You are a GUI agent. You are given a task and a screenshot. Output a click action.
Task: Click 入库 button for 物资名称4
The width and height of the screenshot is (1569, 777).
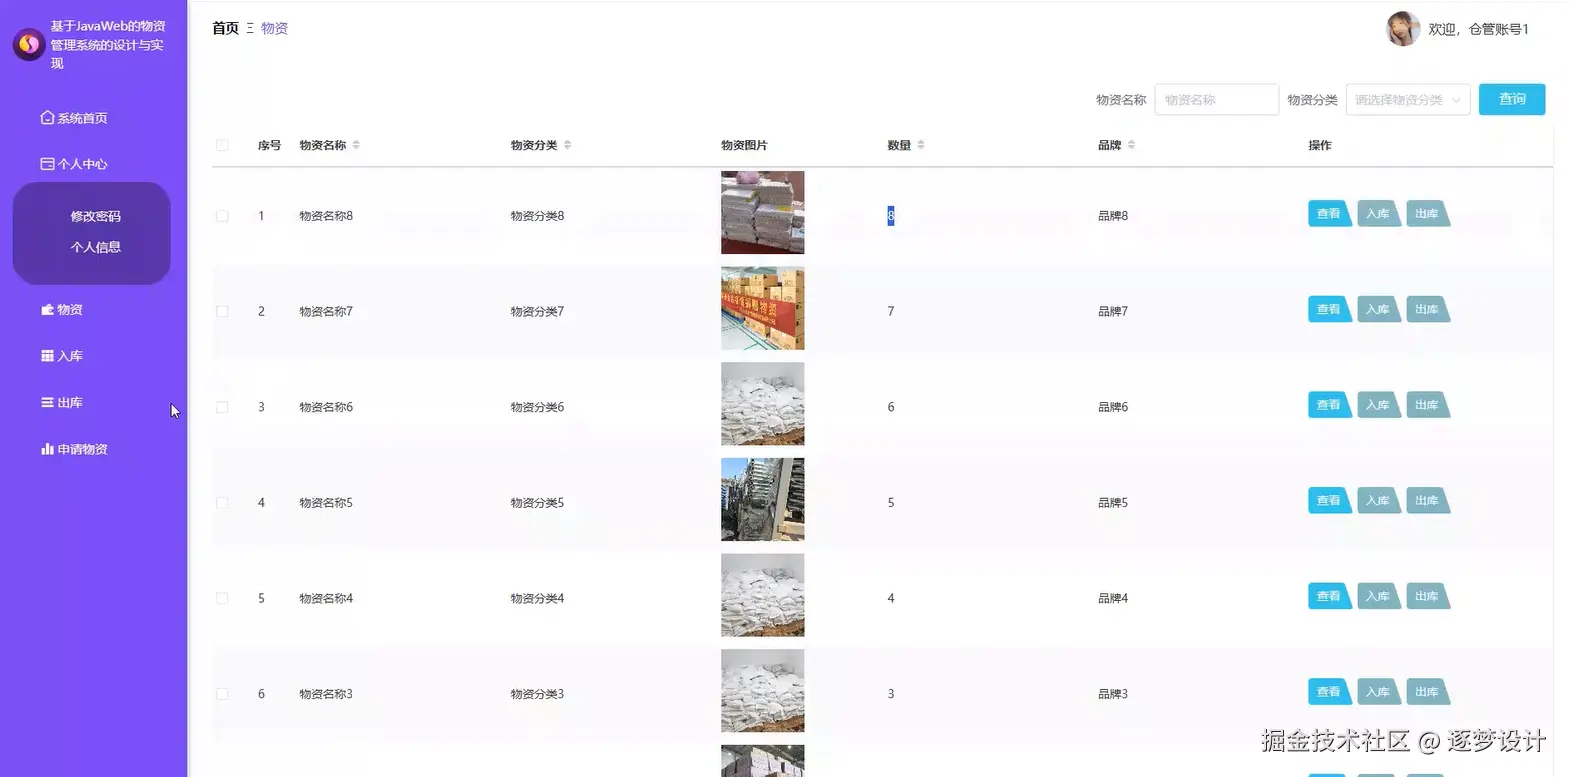(1378, 597)
